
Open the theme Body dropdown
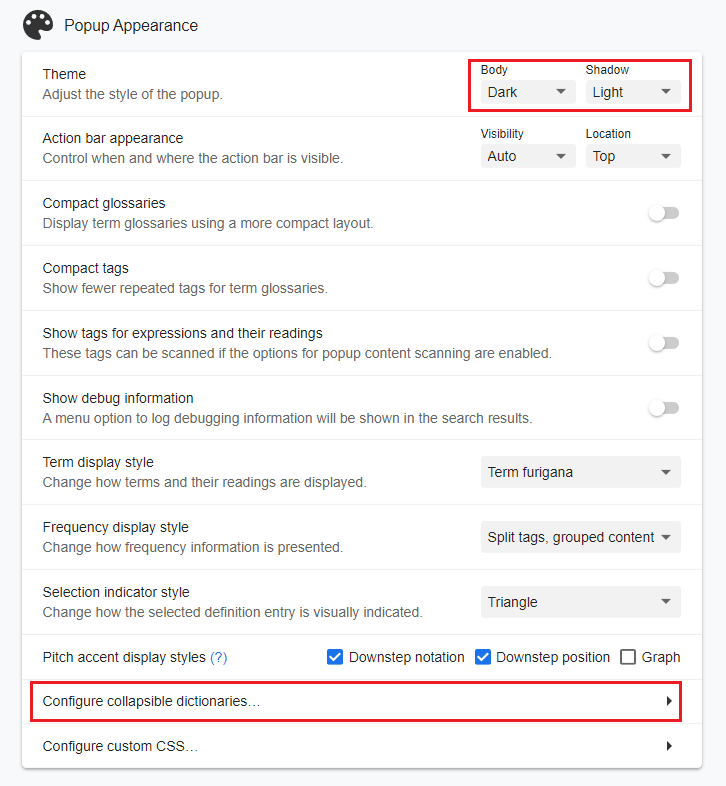tap(527, 92)
